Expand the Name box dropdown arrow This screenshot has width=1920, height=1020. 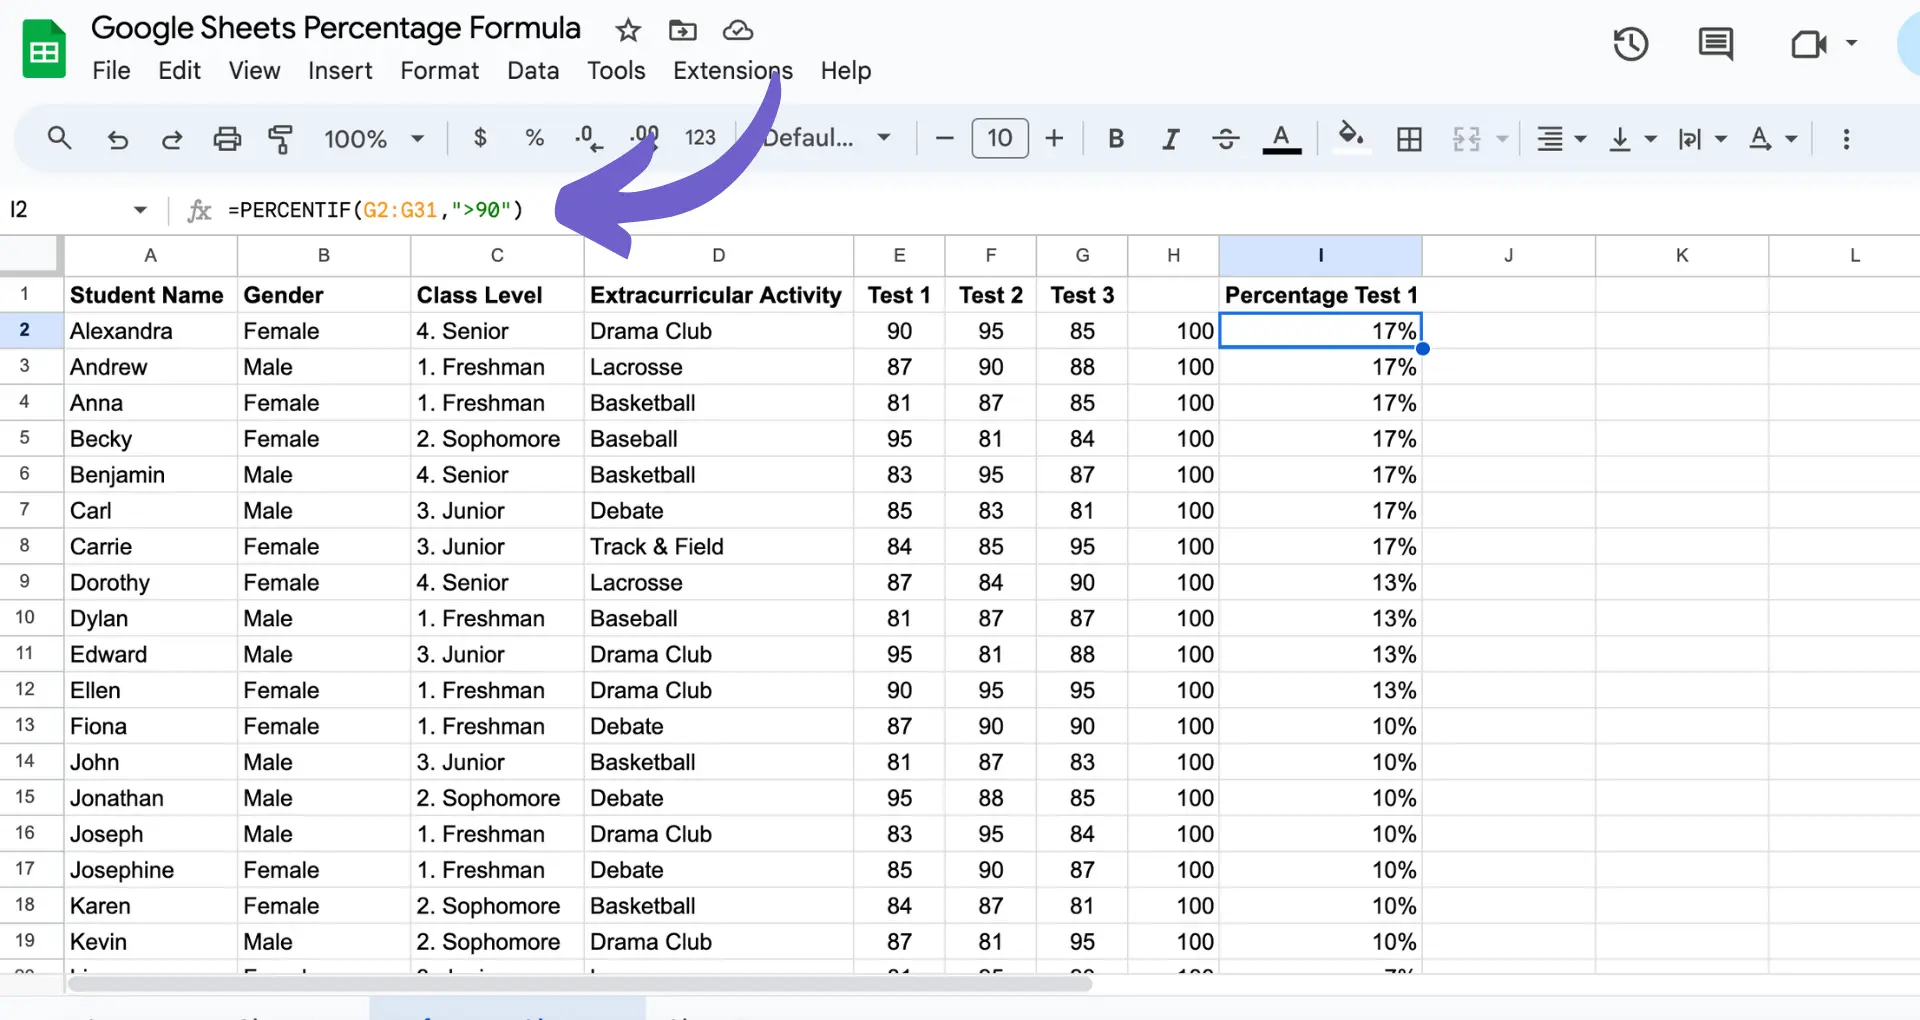tap(140, 210)
